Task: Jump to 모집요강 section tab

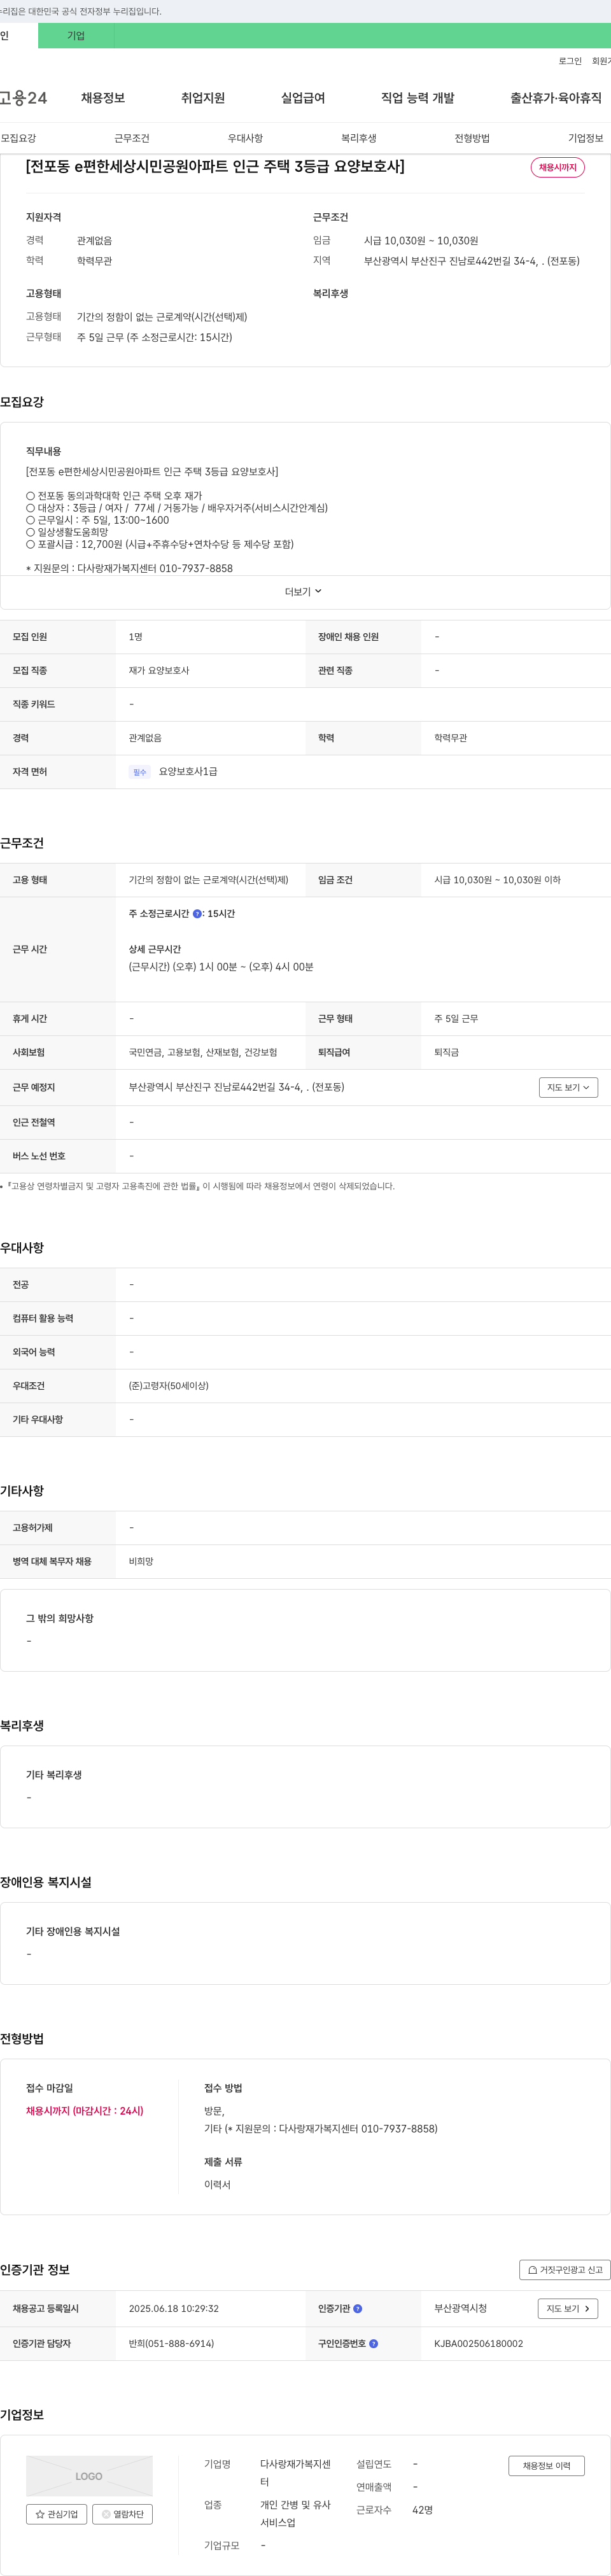Action: [x=18, y=138]
